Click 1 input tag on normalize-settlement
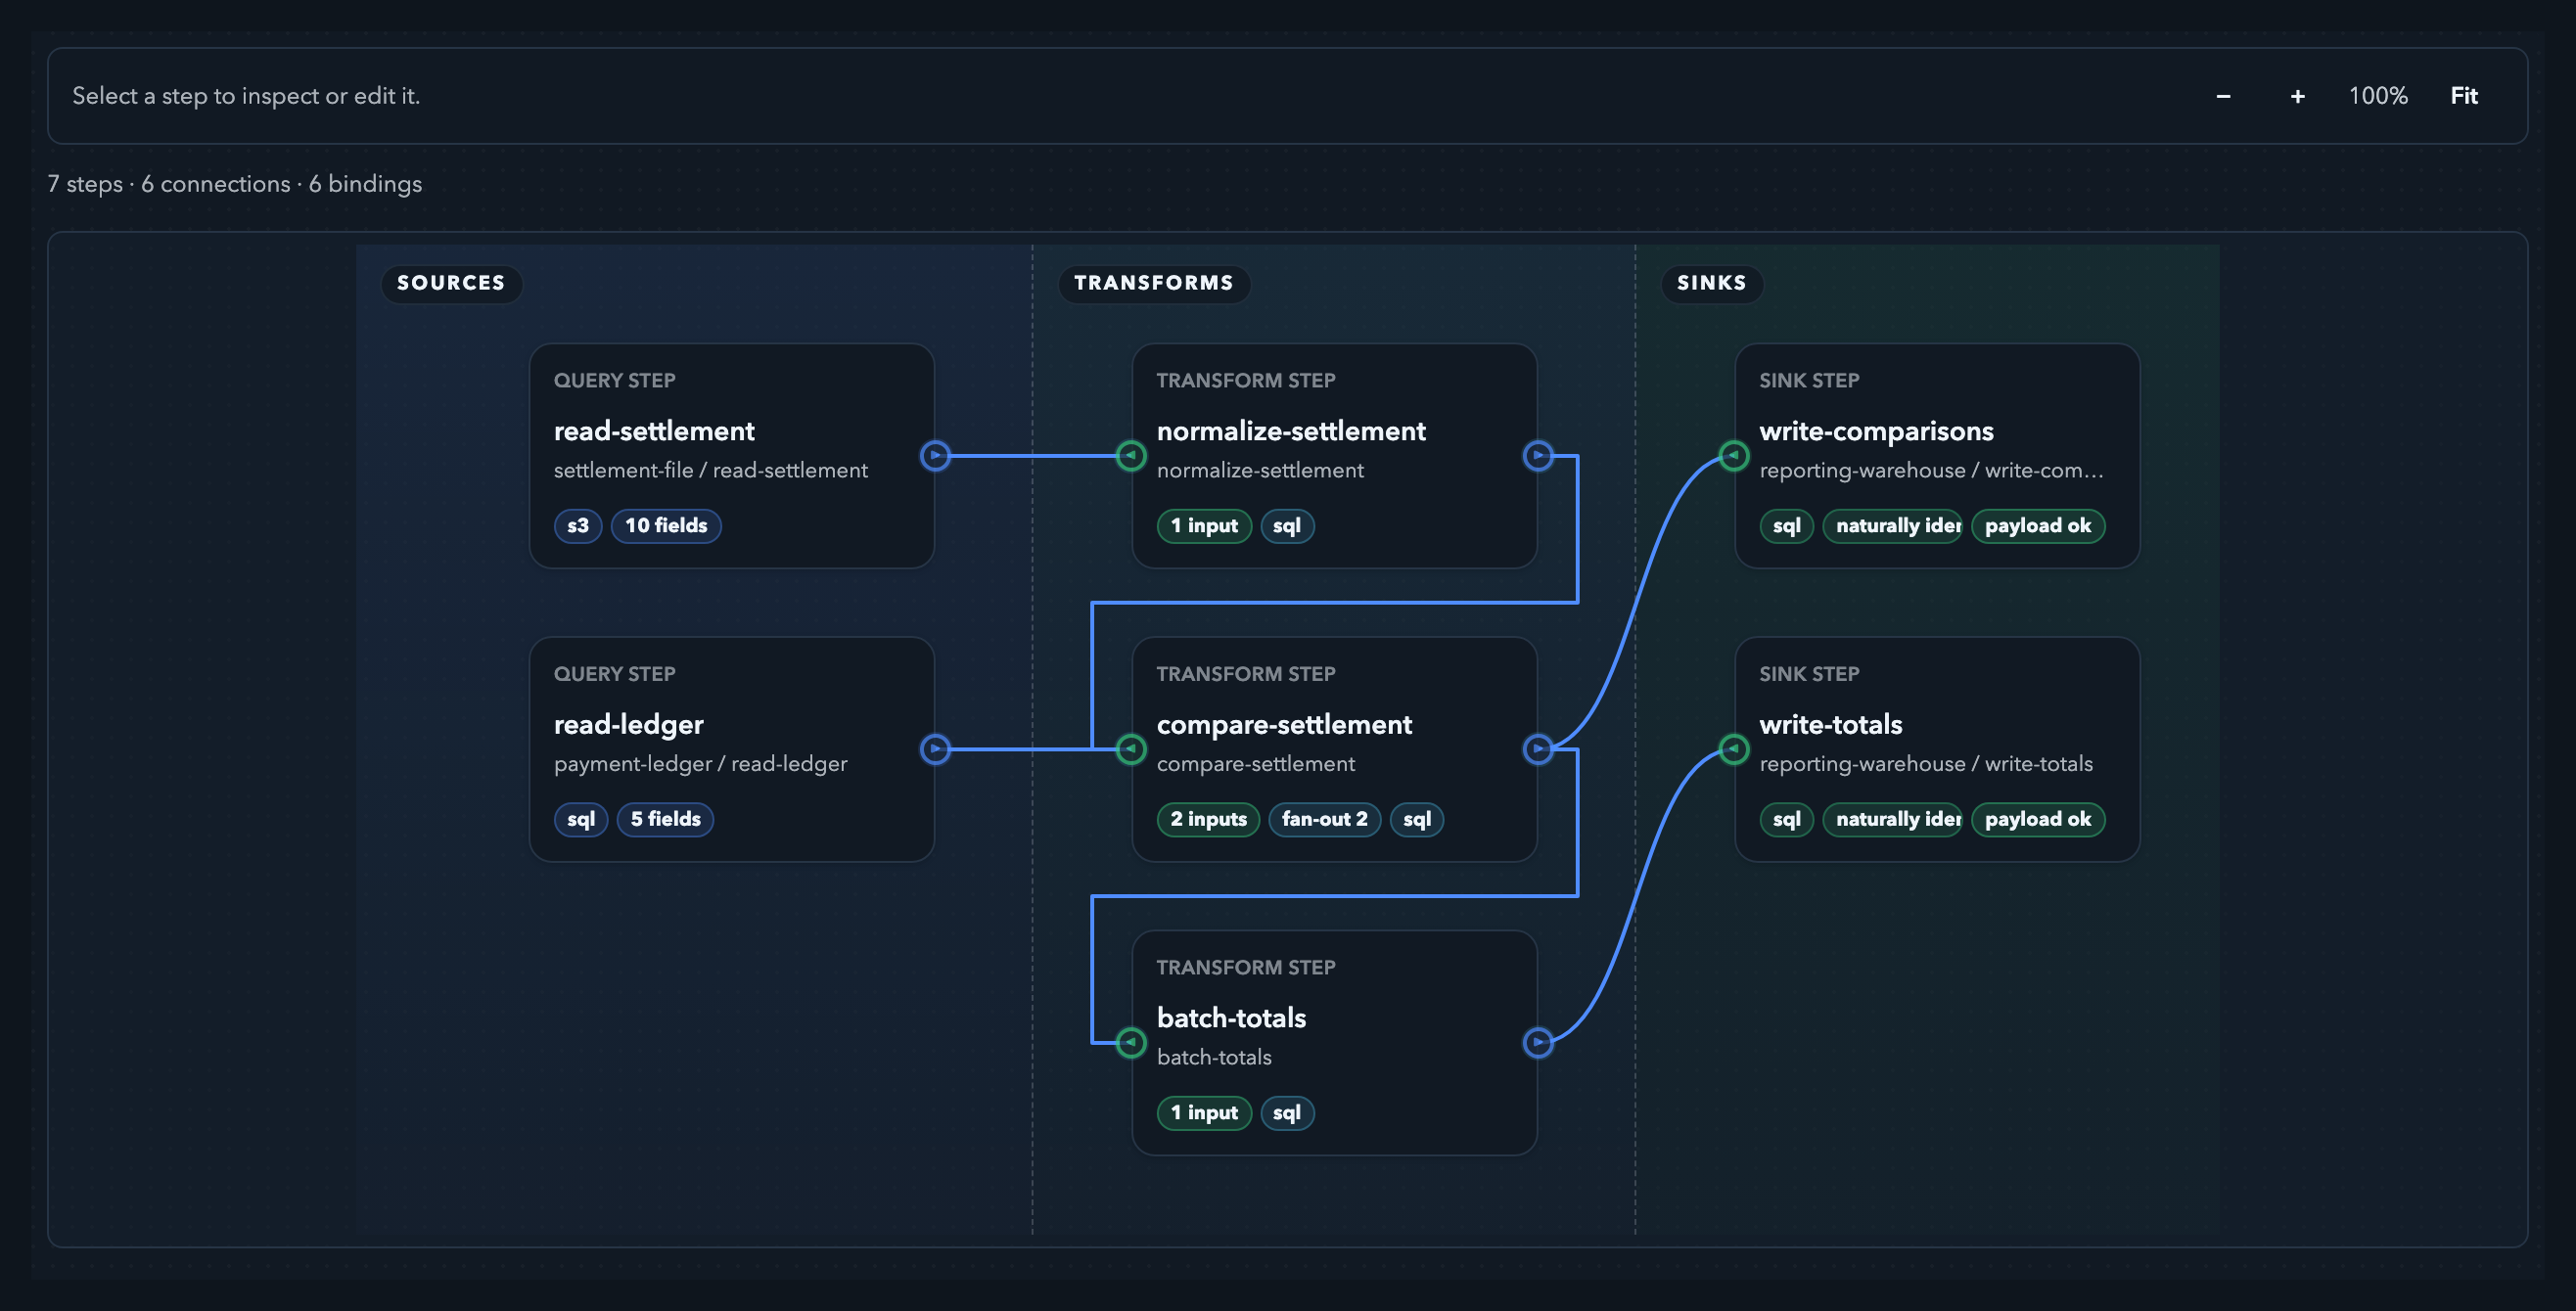The width and height of the screenshot is (2576, 1311). [x=1204, y=526]
